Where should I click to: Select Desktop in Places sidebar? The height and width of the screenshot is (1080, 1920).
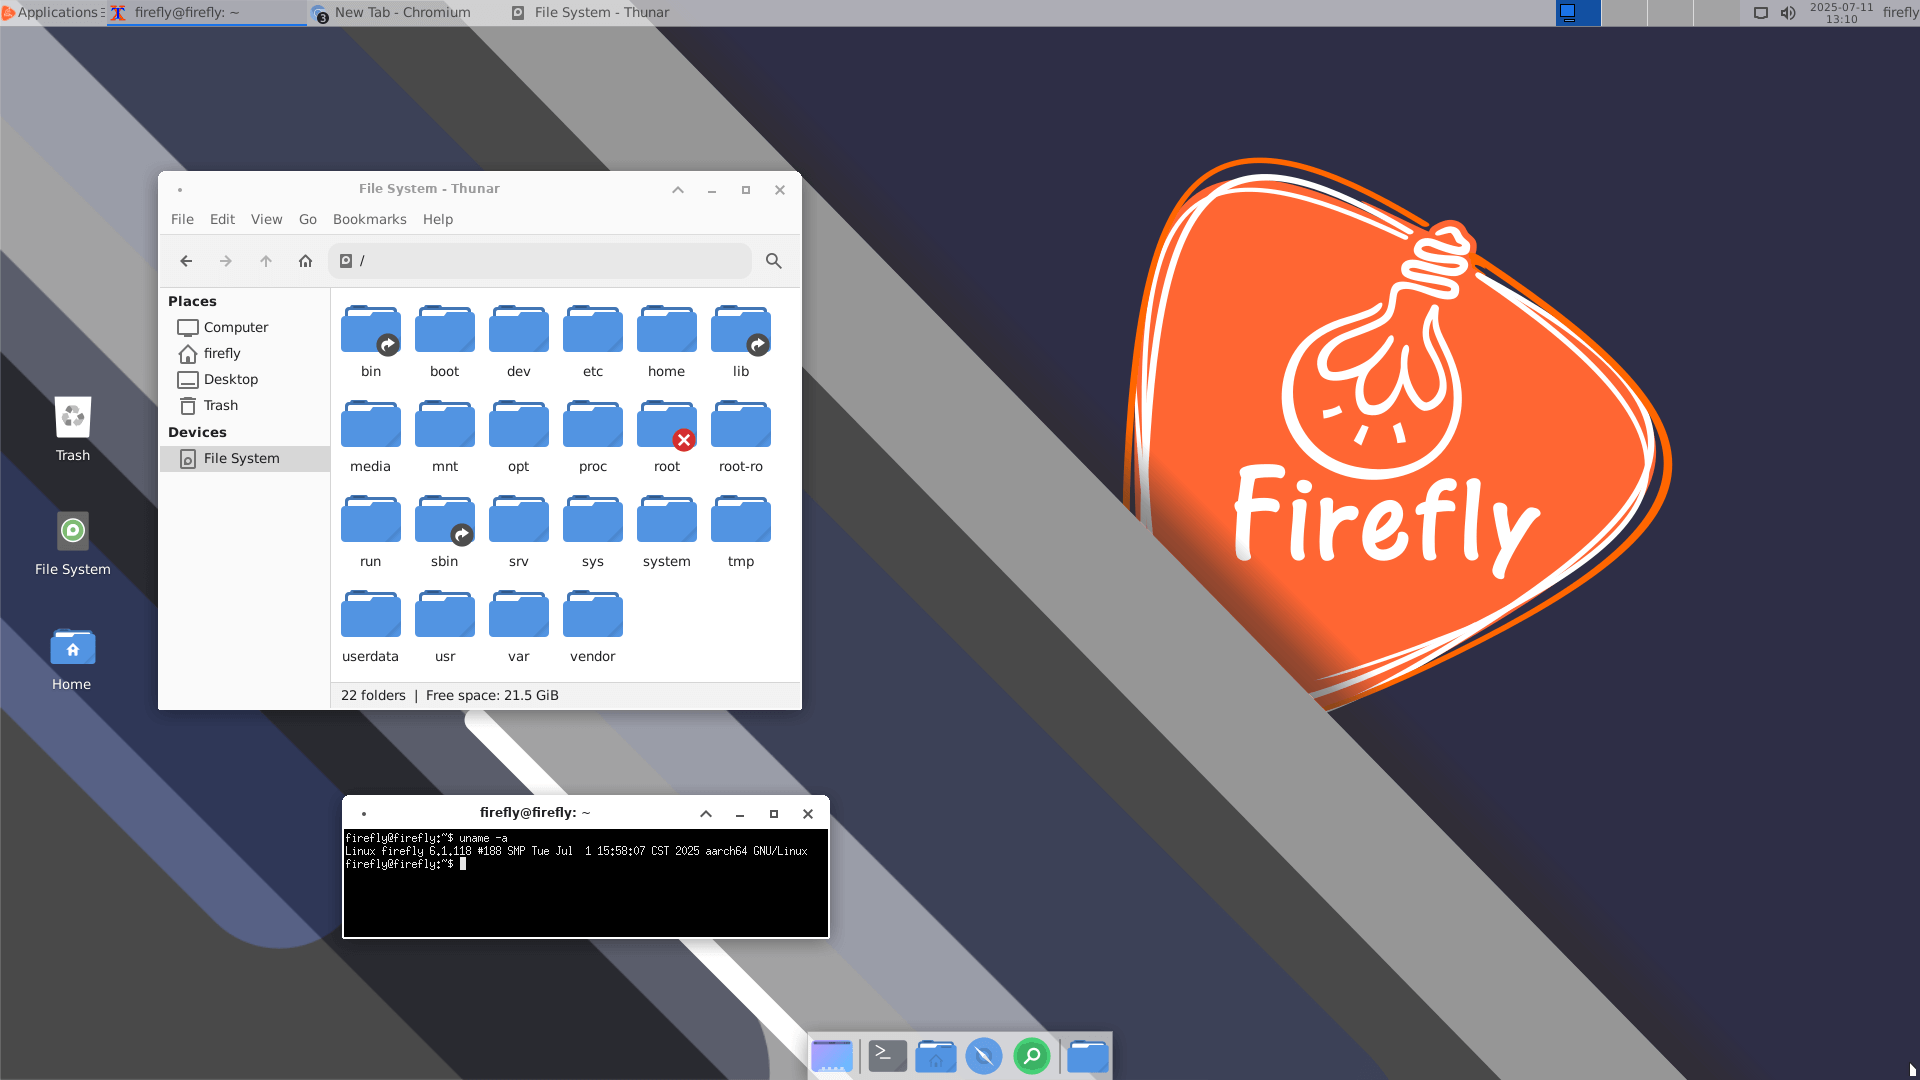(x=245, y=379)
